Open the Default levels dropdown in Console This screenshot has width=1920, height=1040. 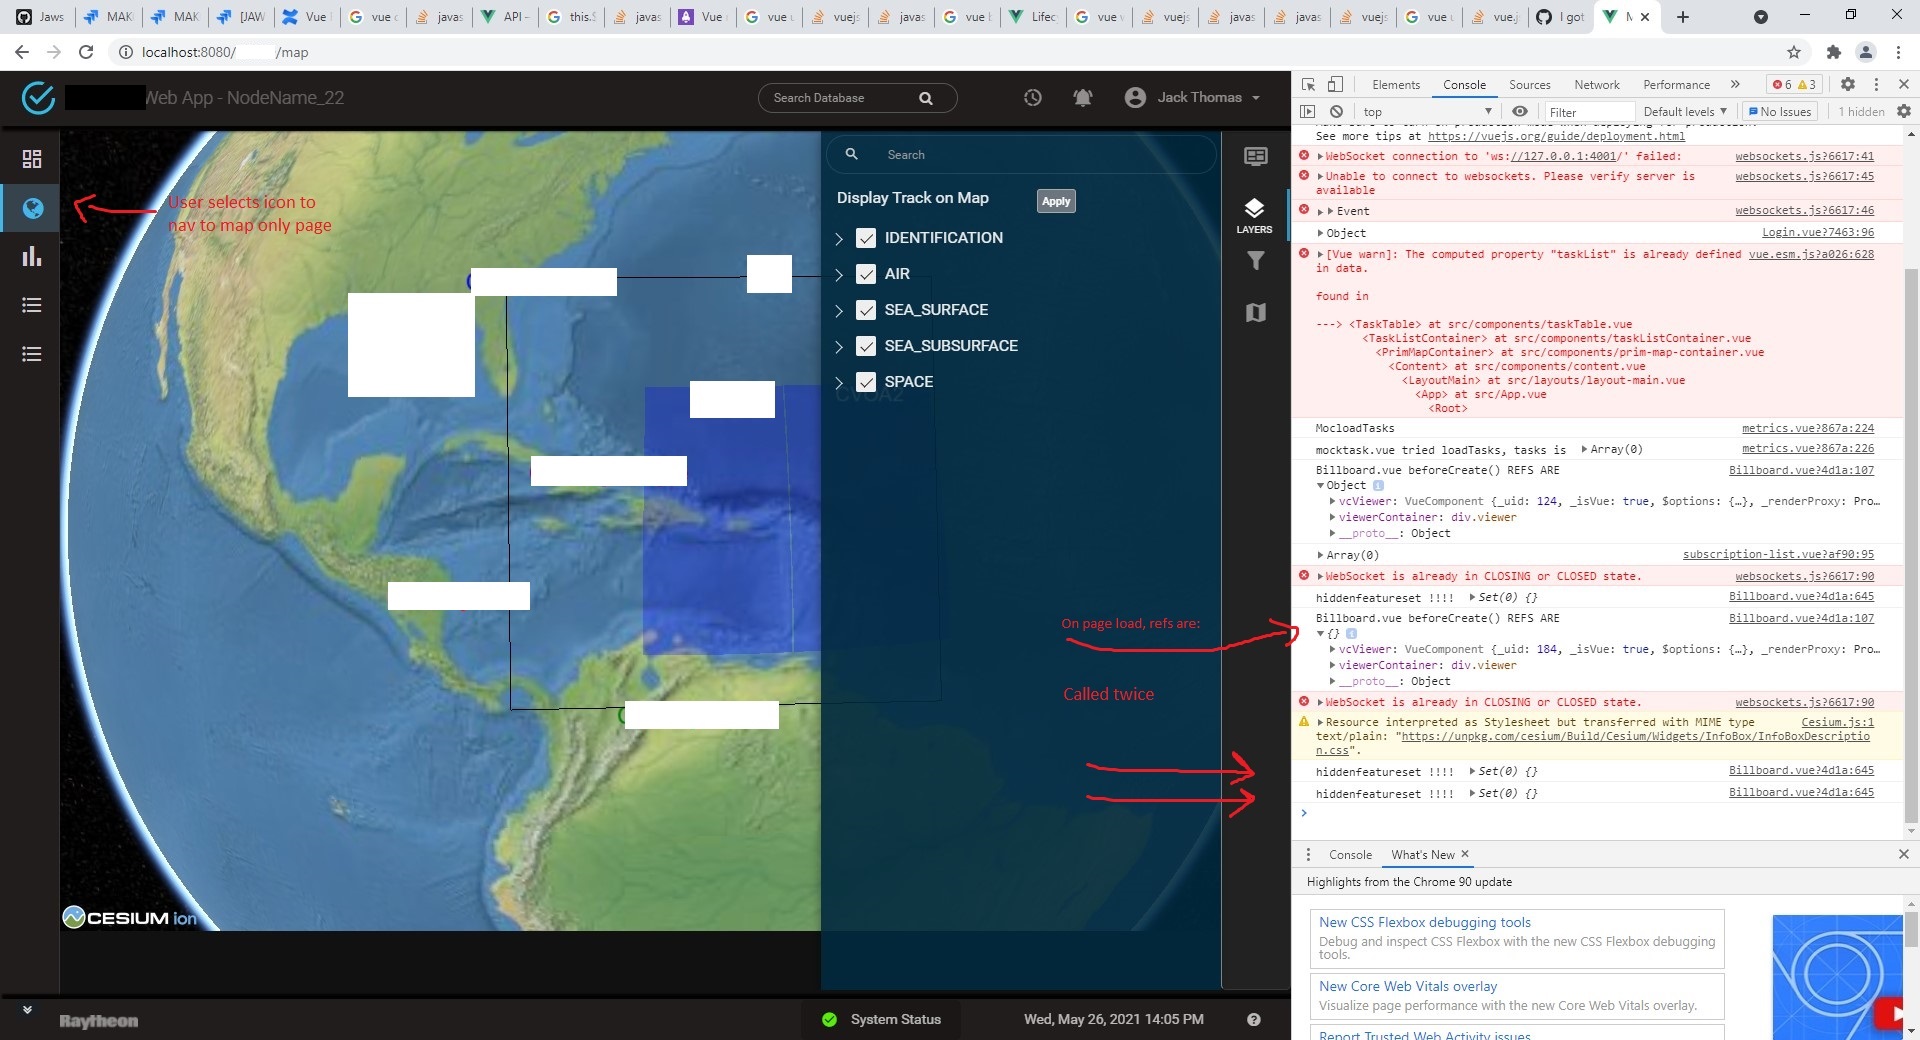pyautogui.click(x=1685, y=111)
